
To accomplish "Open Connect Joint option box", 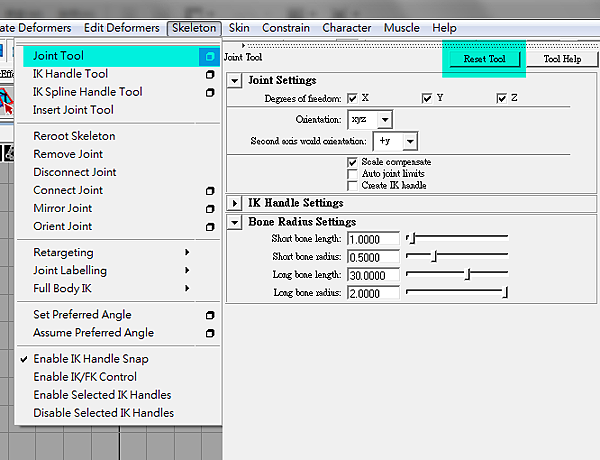I will tap(210, 191).
